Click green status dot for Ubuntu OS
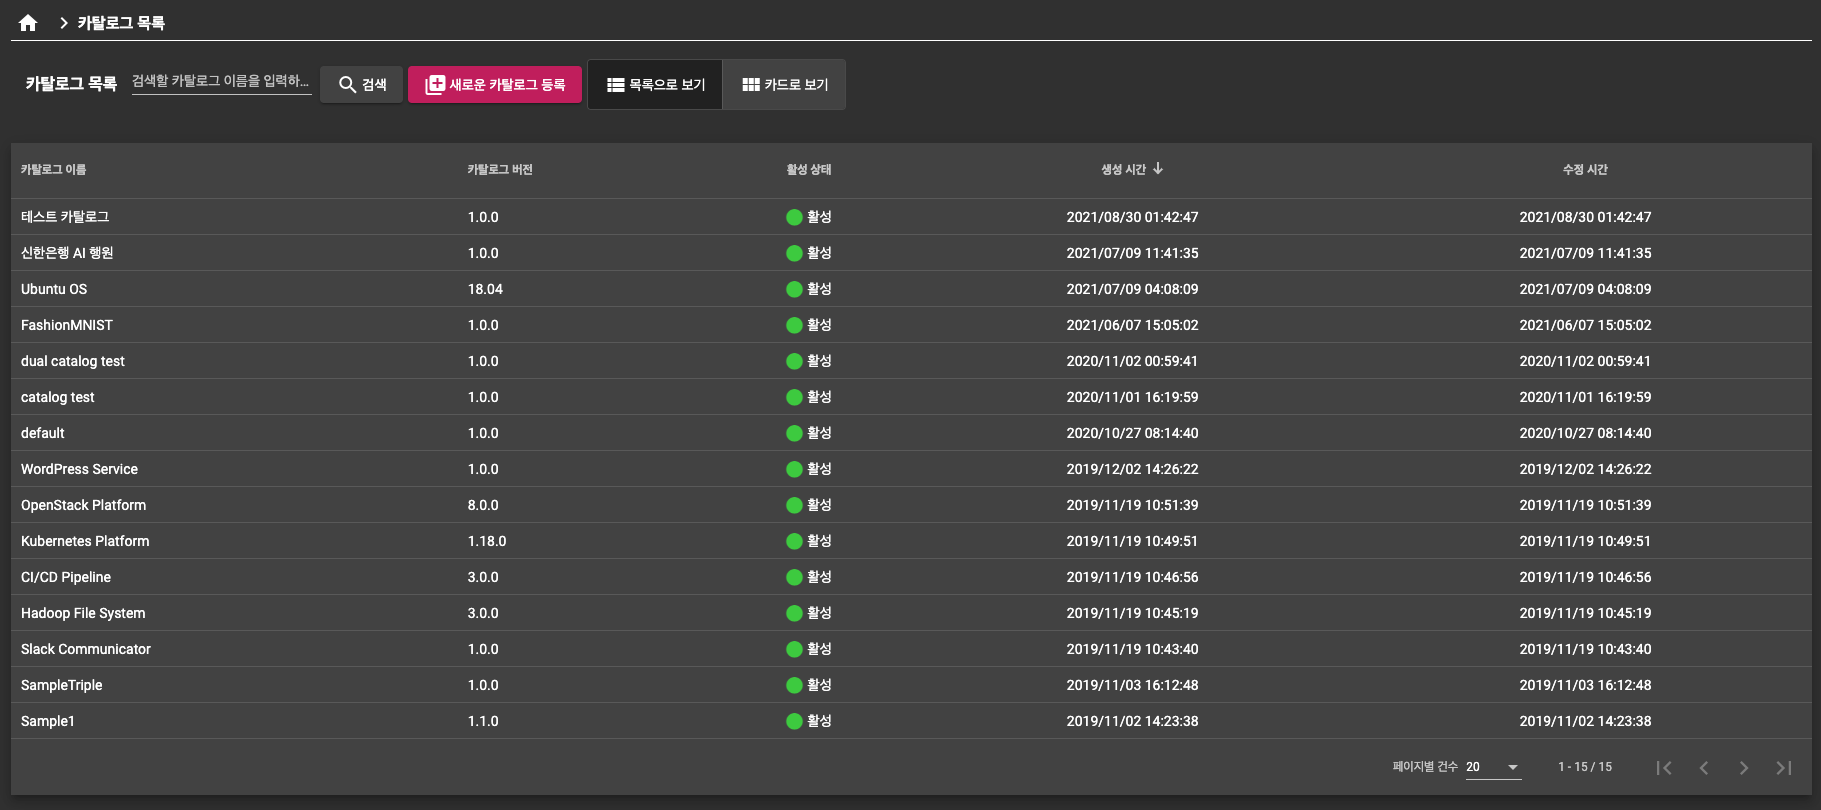Viewport: 1821px width, 810px height. [794, 289]
